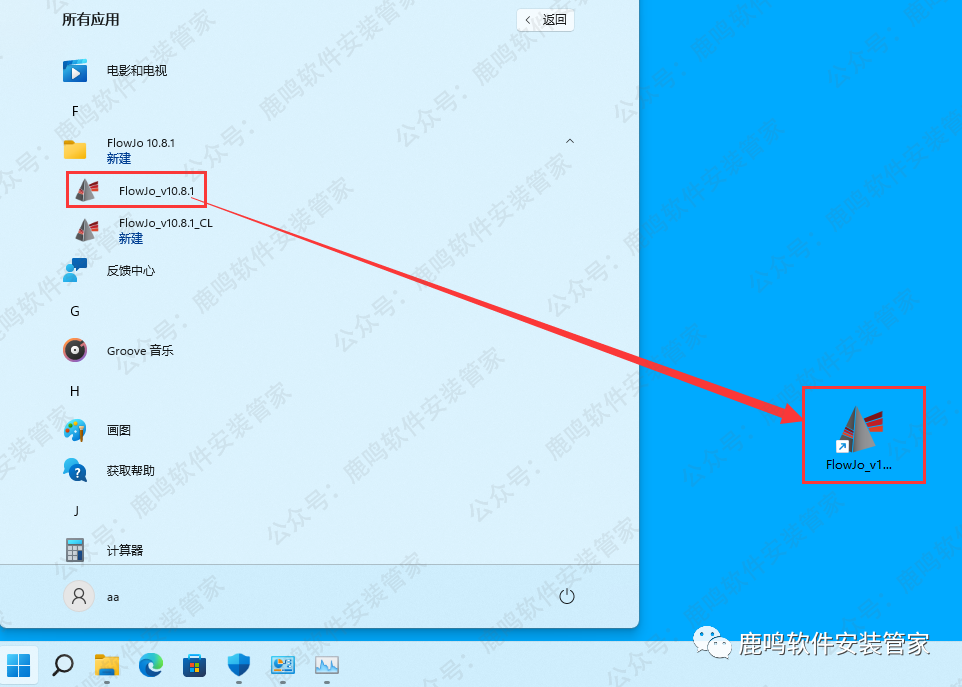Click the 电影和电视 label
This screenshot has height=687, width=962.
(x=137, y=71)
